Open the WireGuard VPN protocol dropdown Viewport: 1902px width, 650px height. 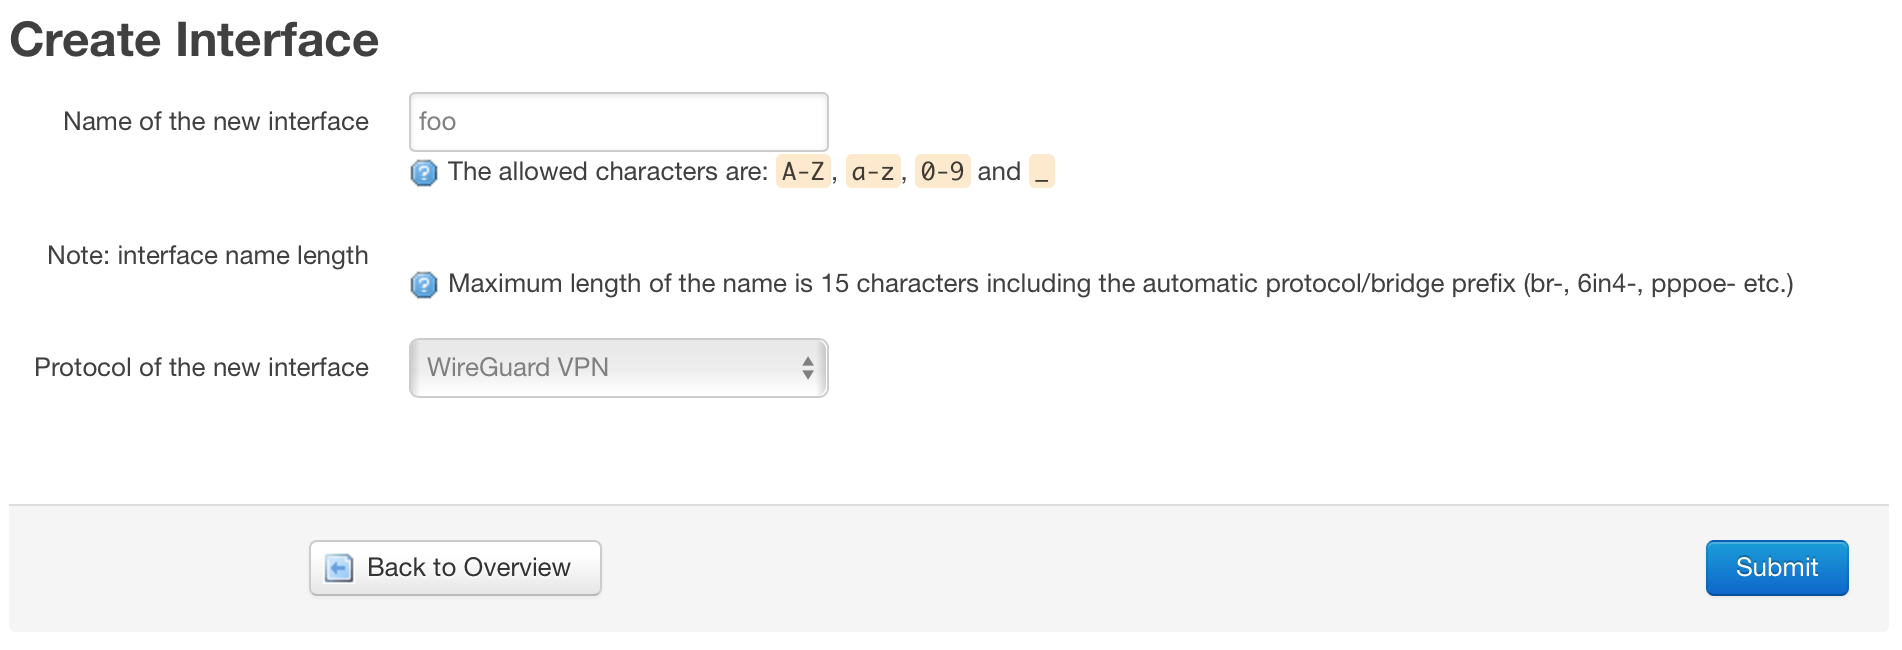pyautogui.click(x=618, y=368)
